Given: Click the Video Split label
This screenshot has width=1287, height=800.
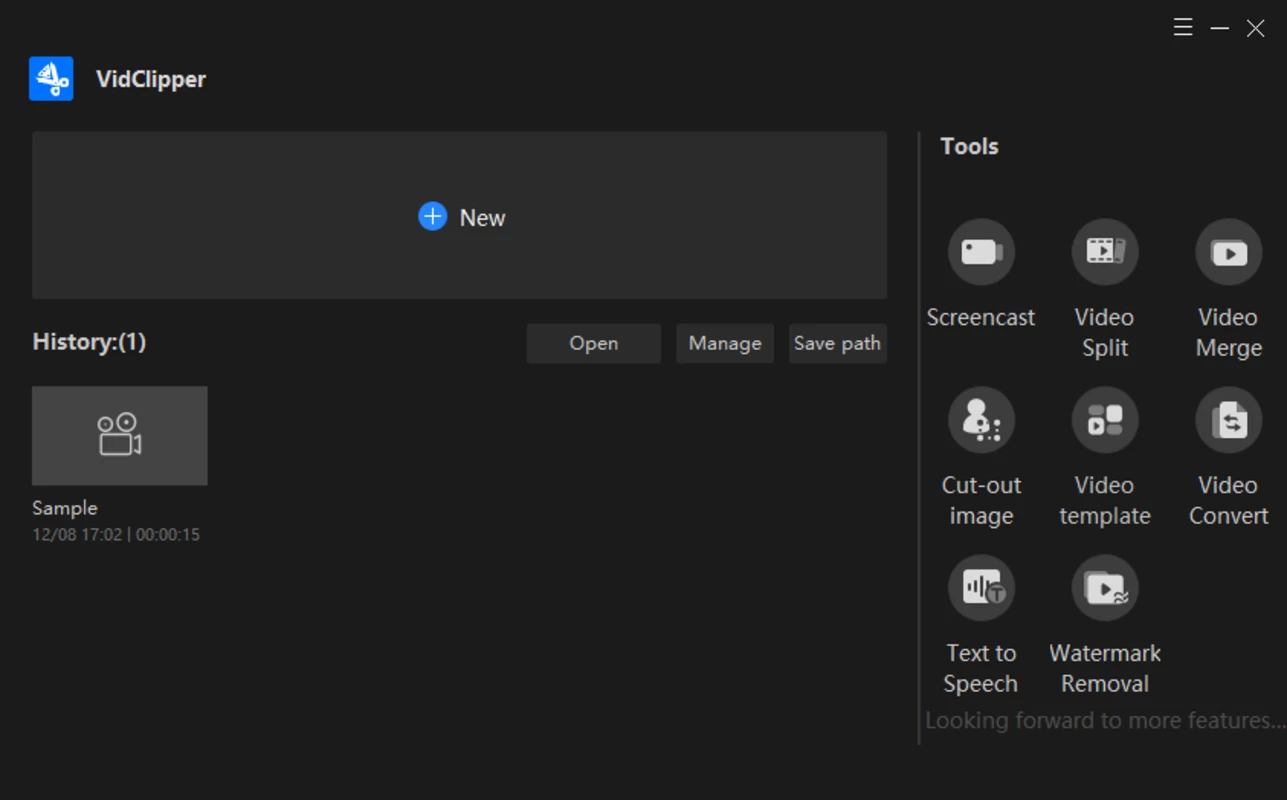Looking at the screenshot, I should point(1105,332).
